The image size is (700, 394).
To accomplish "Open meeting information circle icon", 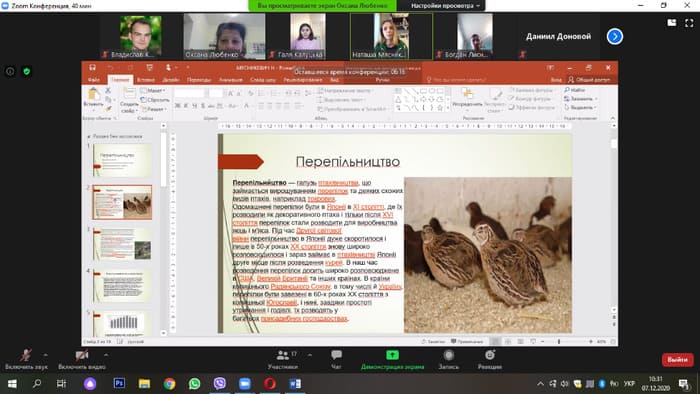I will (10, 71).
